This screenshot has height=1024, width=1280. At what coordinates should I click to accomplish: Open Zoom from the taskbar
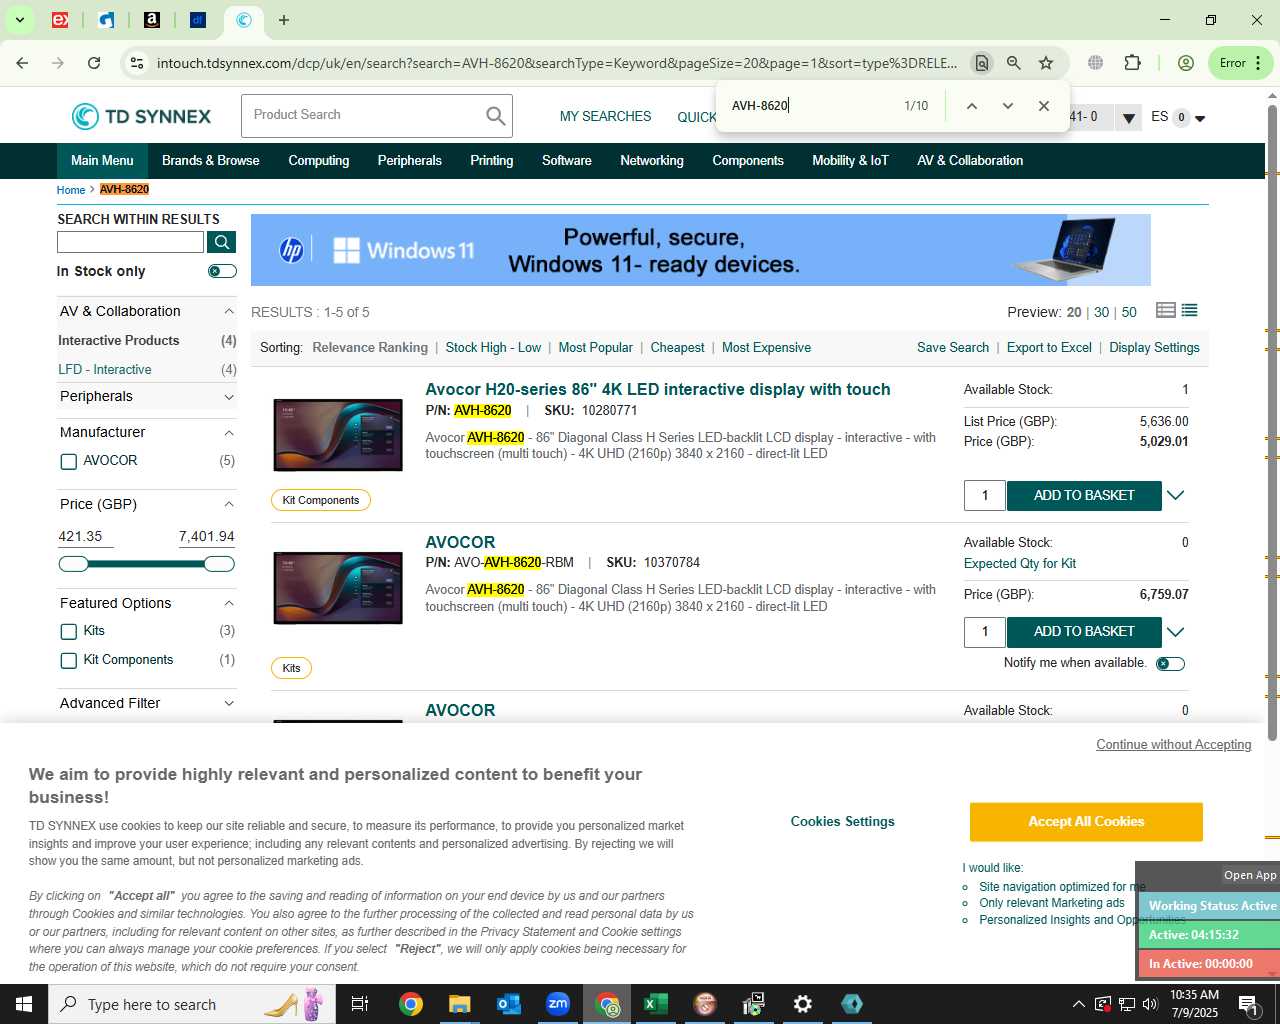(558, 1004)
